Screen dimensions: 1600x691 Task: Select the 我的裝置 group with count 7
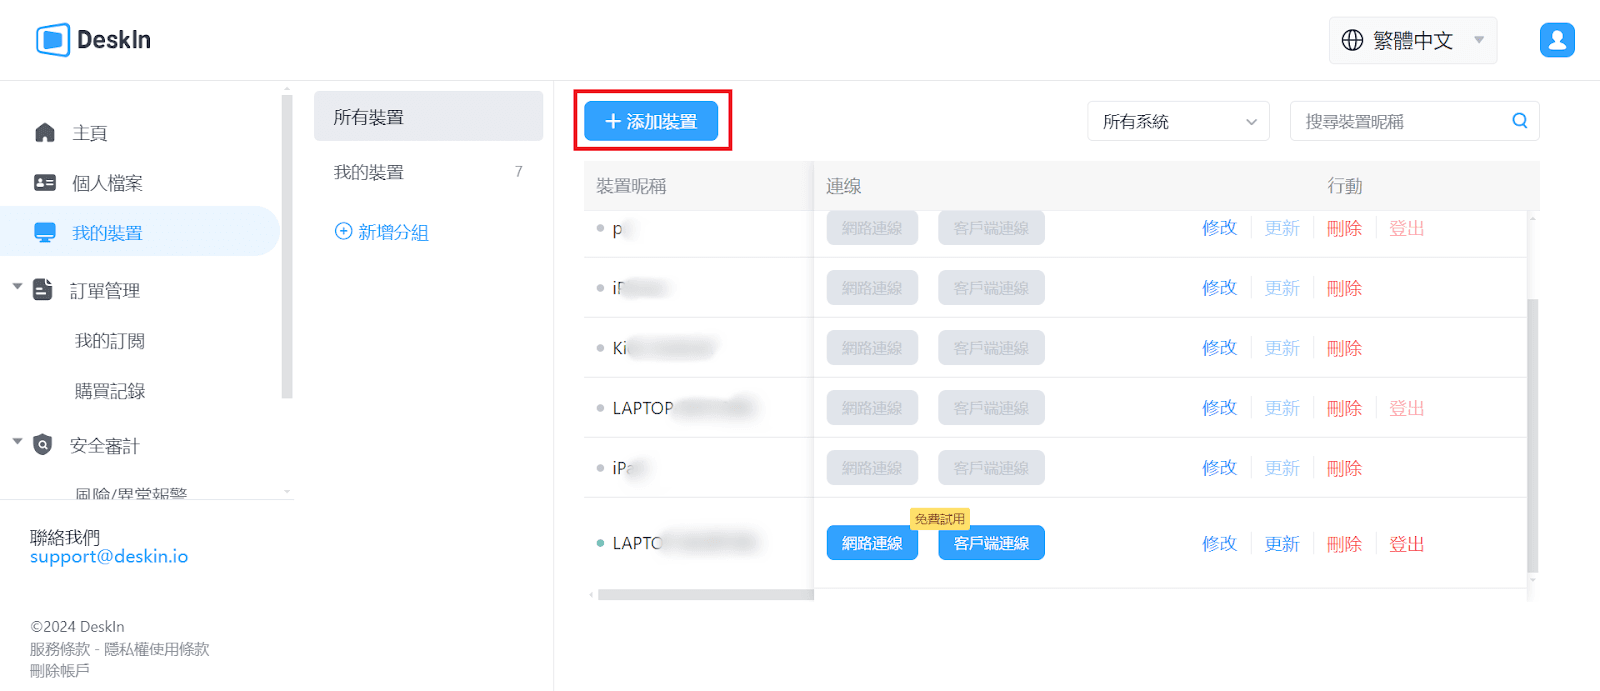[x=428, y=172]
